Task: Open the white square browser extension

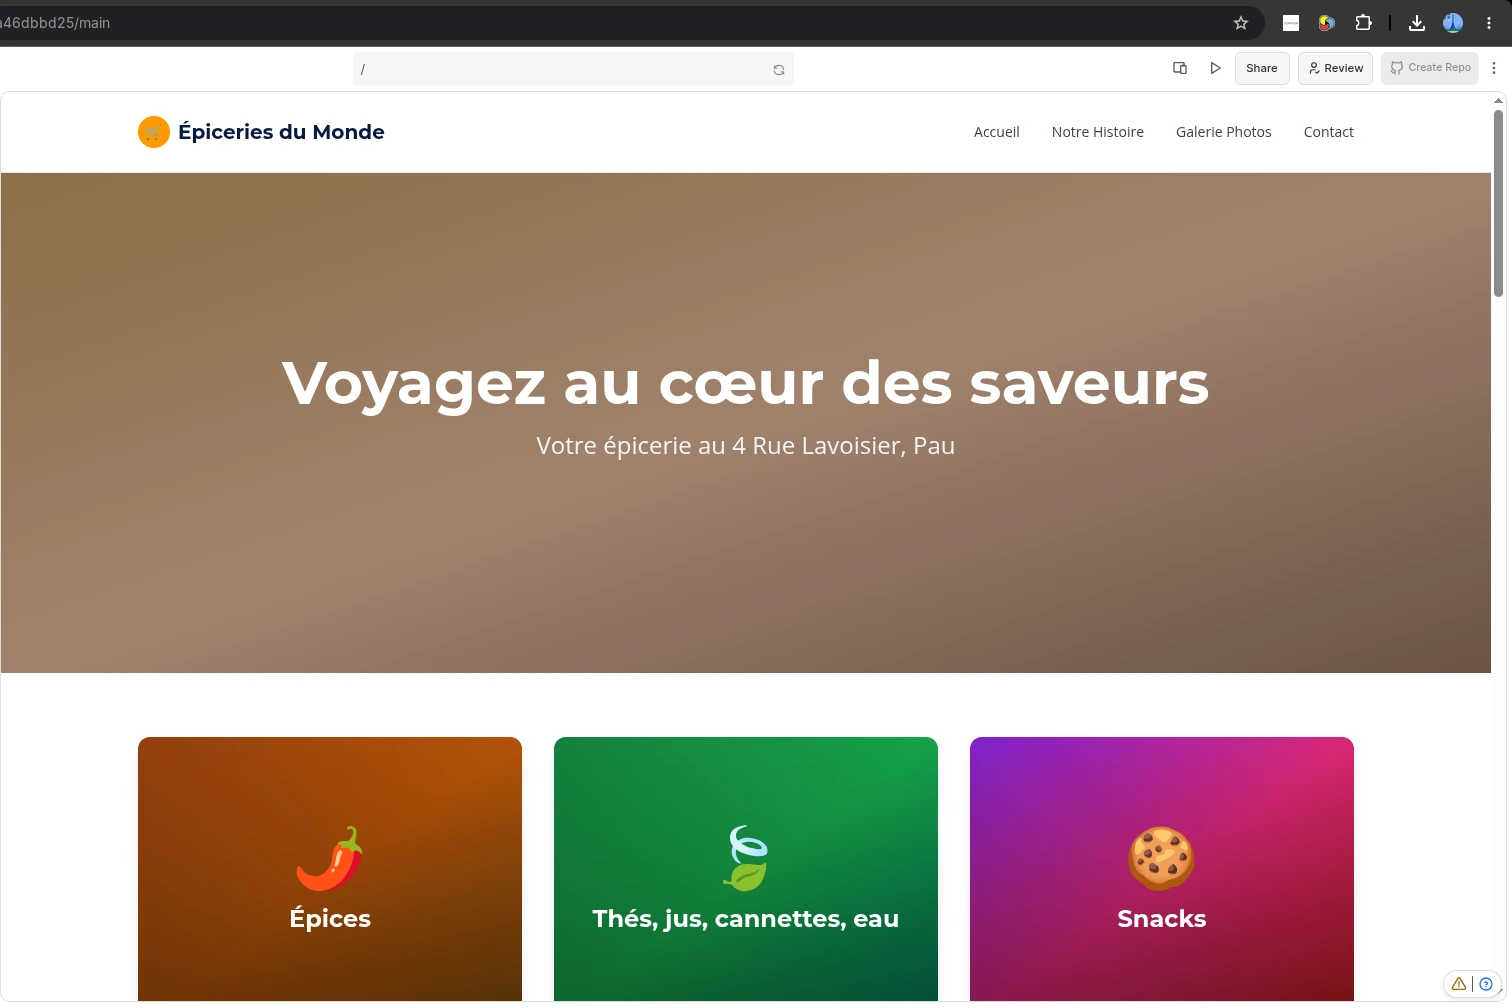Action: (x=1291, y=23)
